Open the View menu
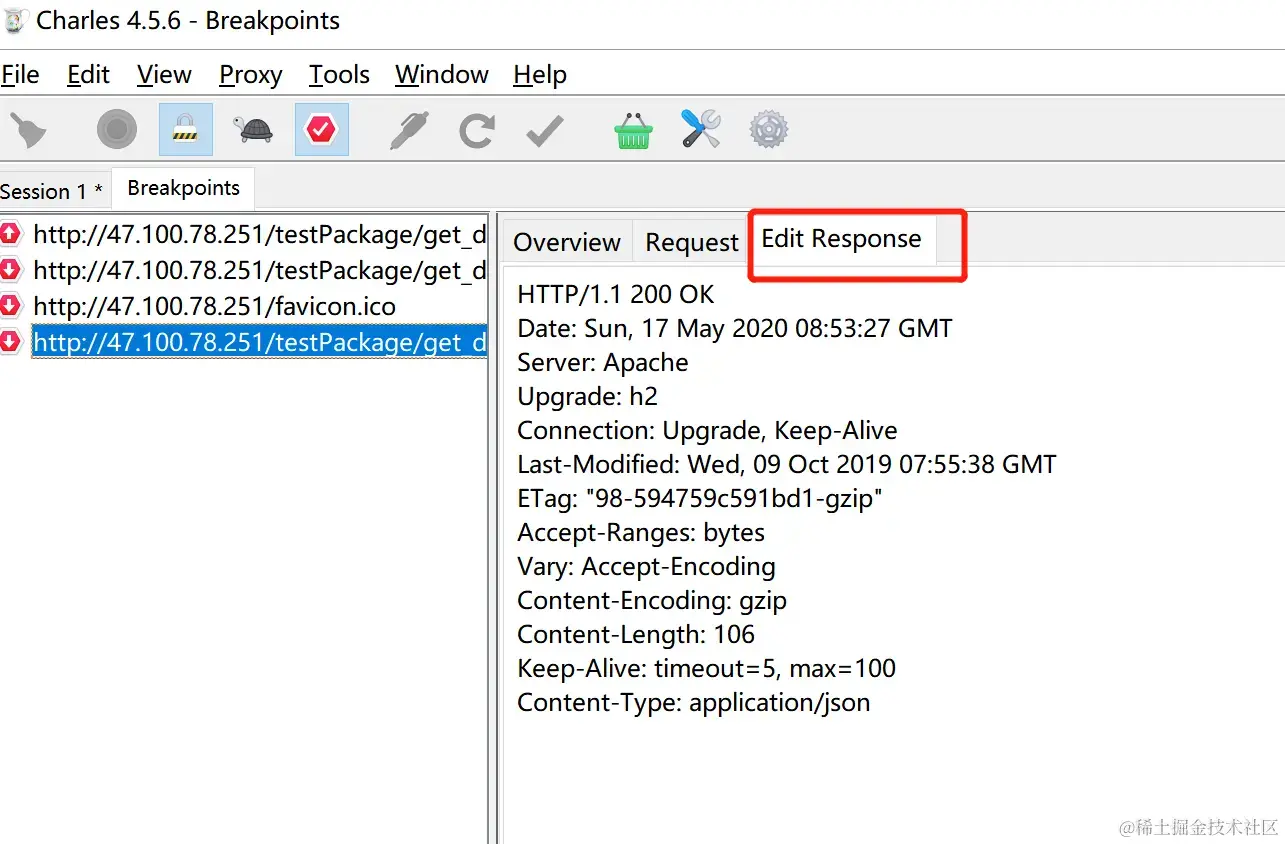Image resolution: width=1285 pixels, height=844 pixels. [x=164, y=75]
